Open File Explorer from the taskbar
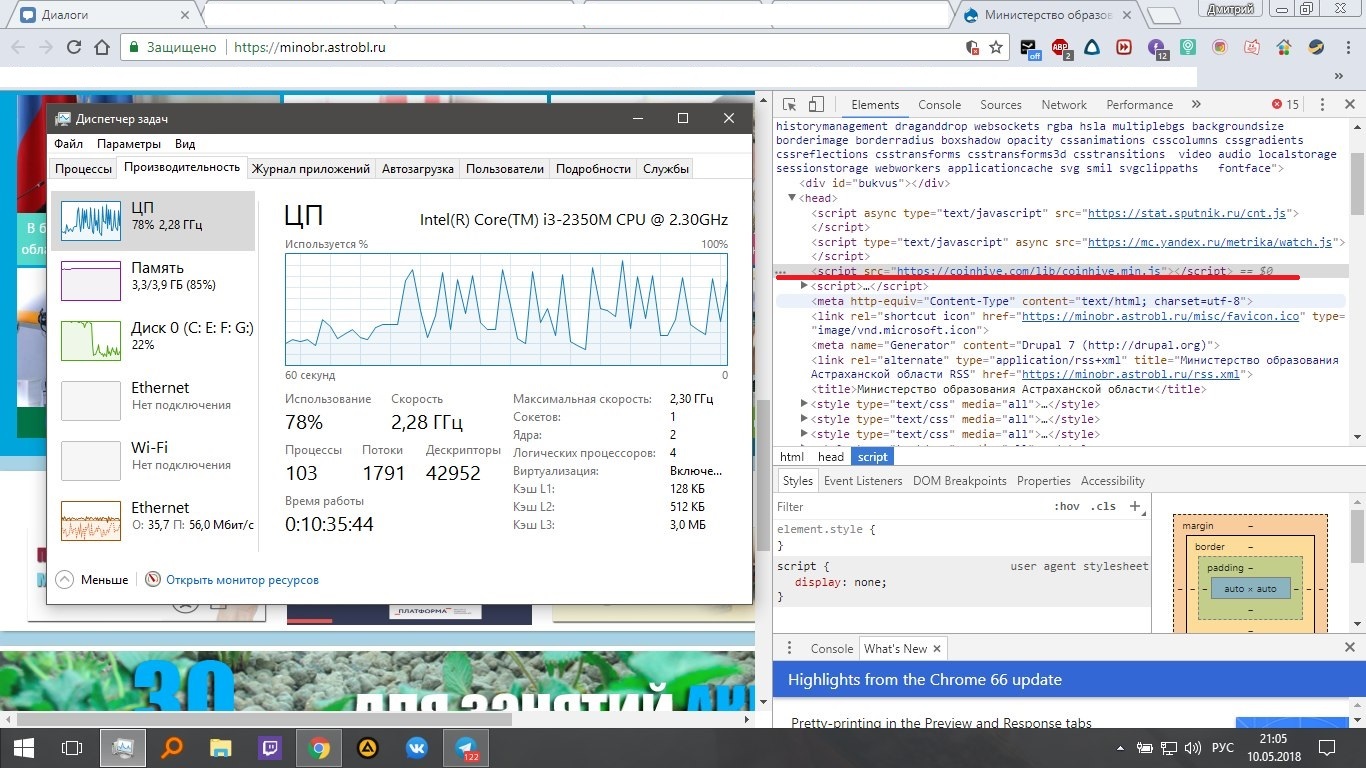Screen dimensions: 1366x768 [x=221, y=747]
